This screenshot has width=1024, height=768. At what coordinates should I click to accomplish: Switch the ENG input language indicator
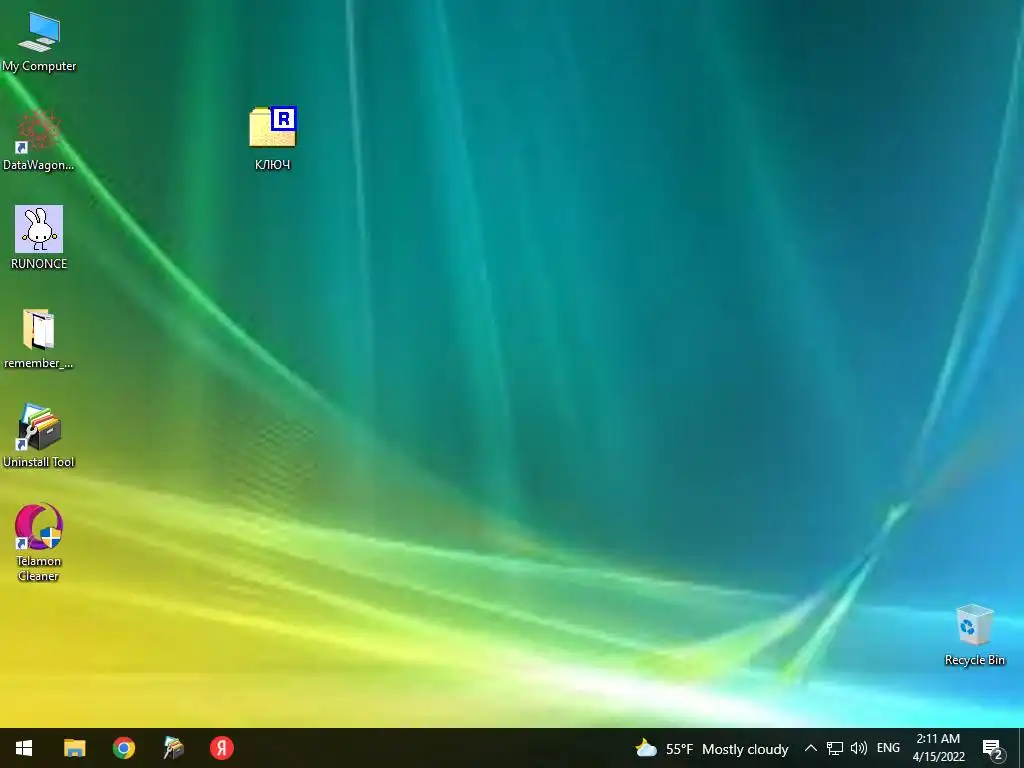pos(888,748)
